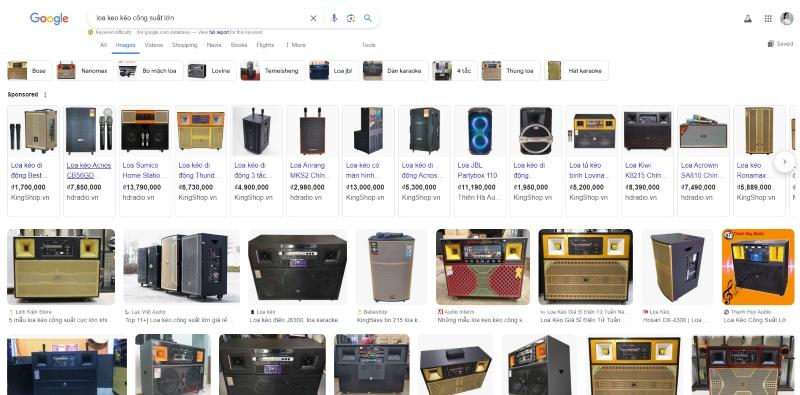Select the Images tab

[x=126, y=45]
